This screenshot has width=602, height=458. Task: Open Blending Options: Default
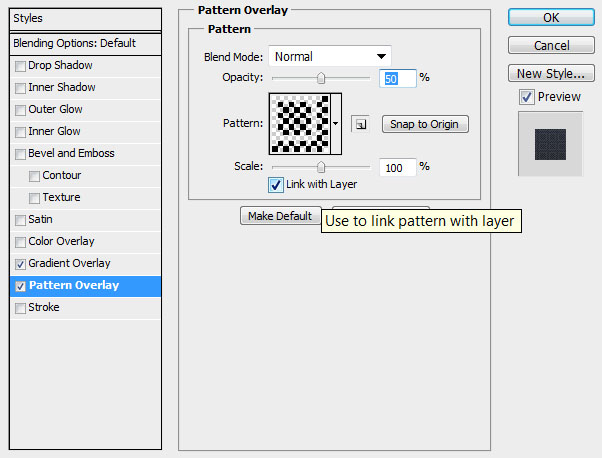tap(85, 44)
